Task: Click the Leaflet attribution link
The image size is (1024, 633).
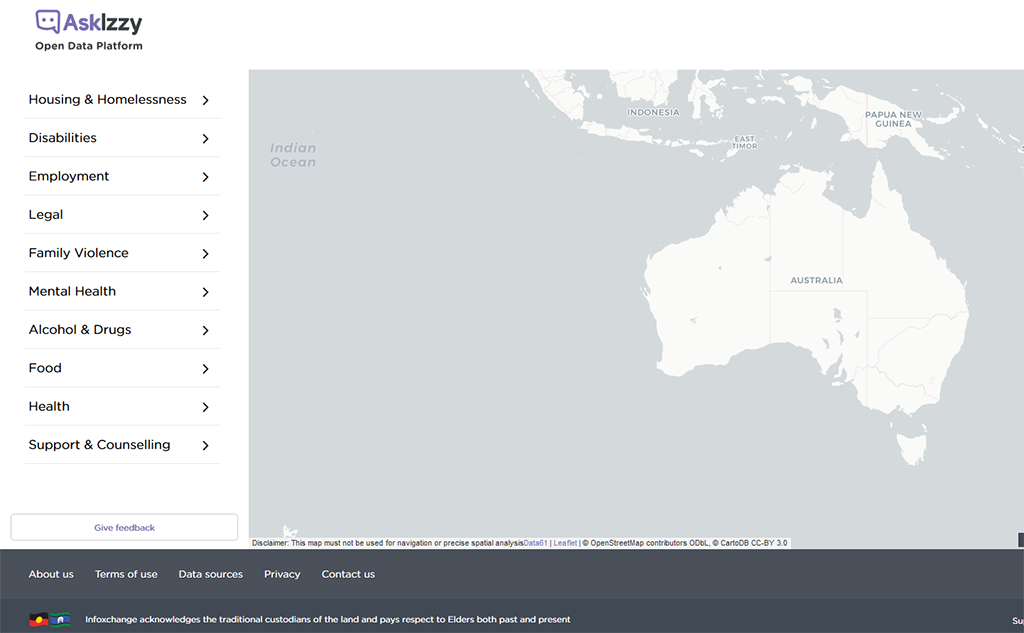Action: (565, 543)
